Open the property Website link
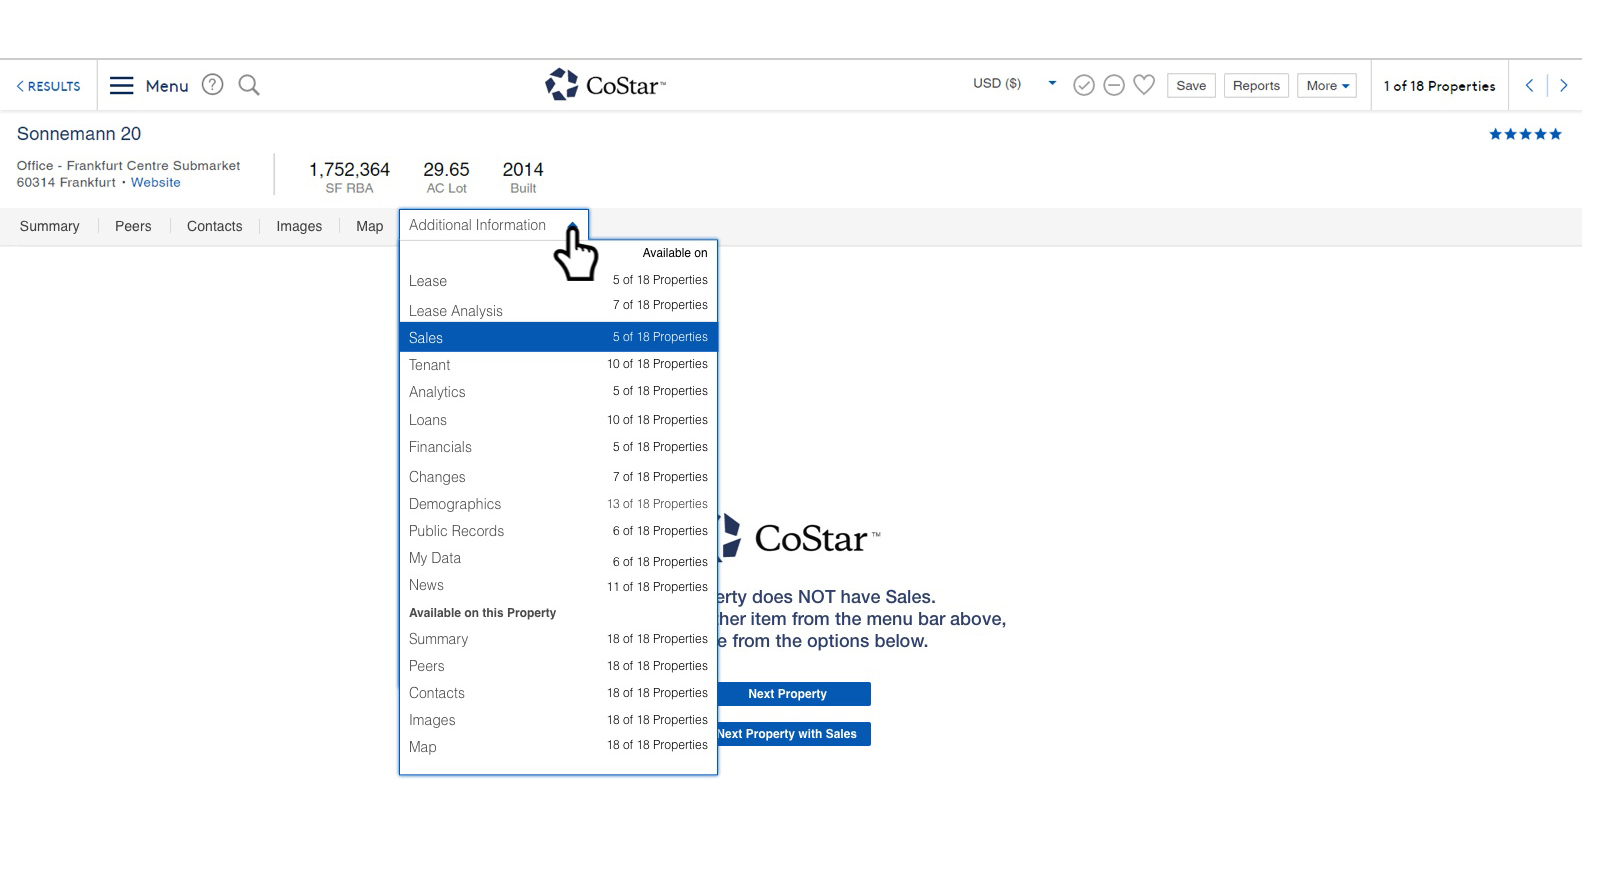 [x=156, y=183]
